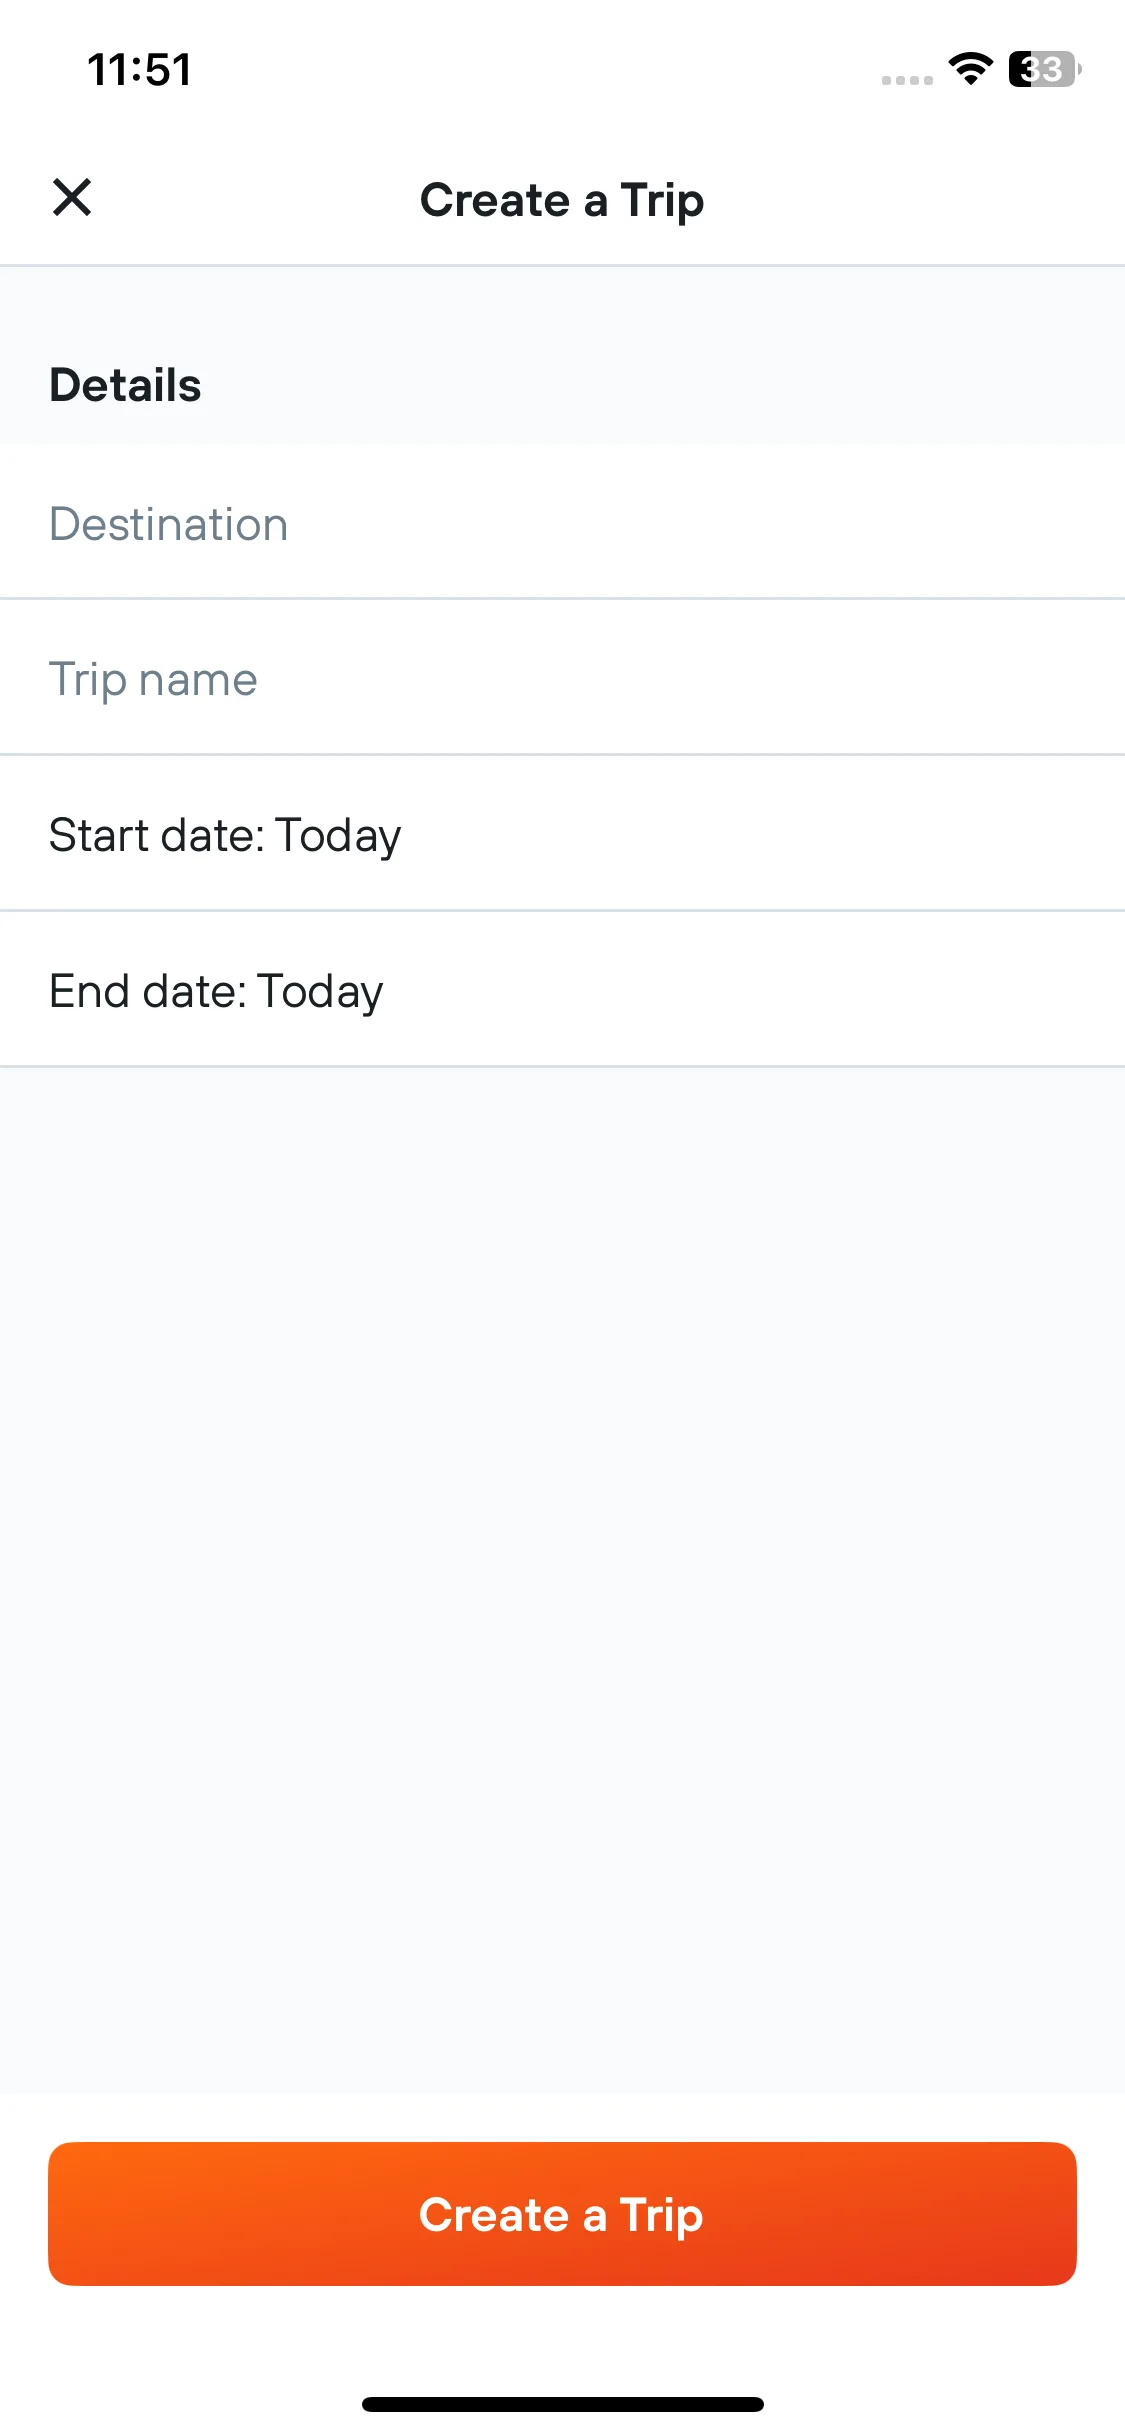Select the Today value for Start date
The height and width of the screenshot is (2436, 1125).
pyautogui.click(x=338, y=836)
